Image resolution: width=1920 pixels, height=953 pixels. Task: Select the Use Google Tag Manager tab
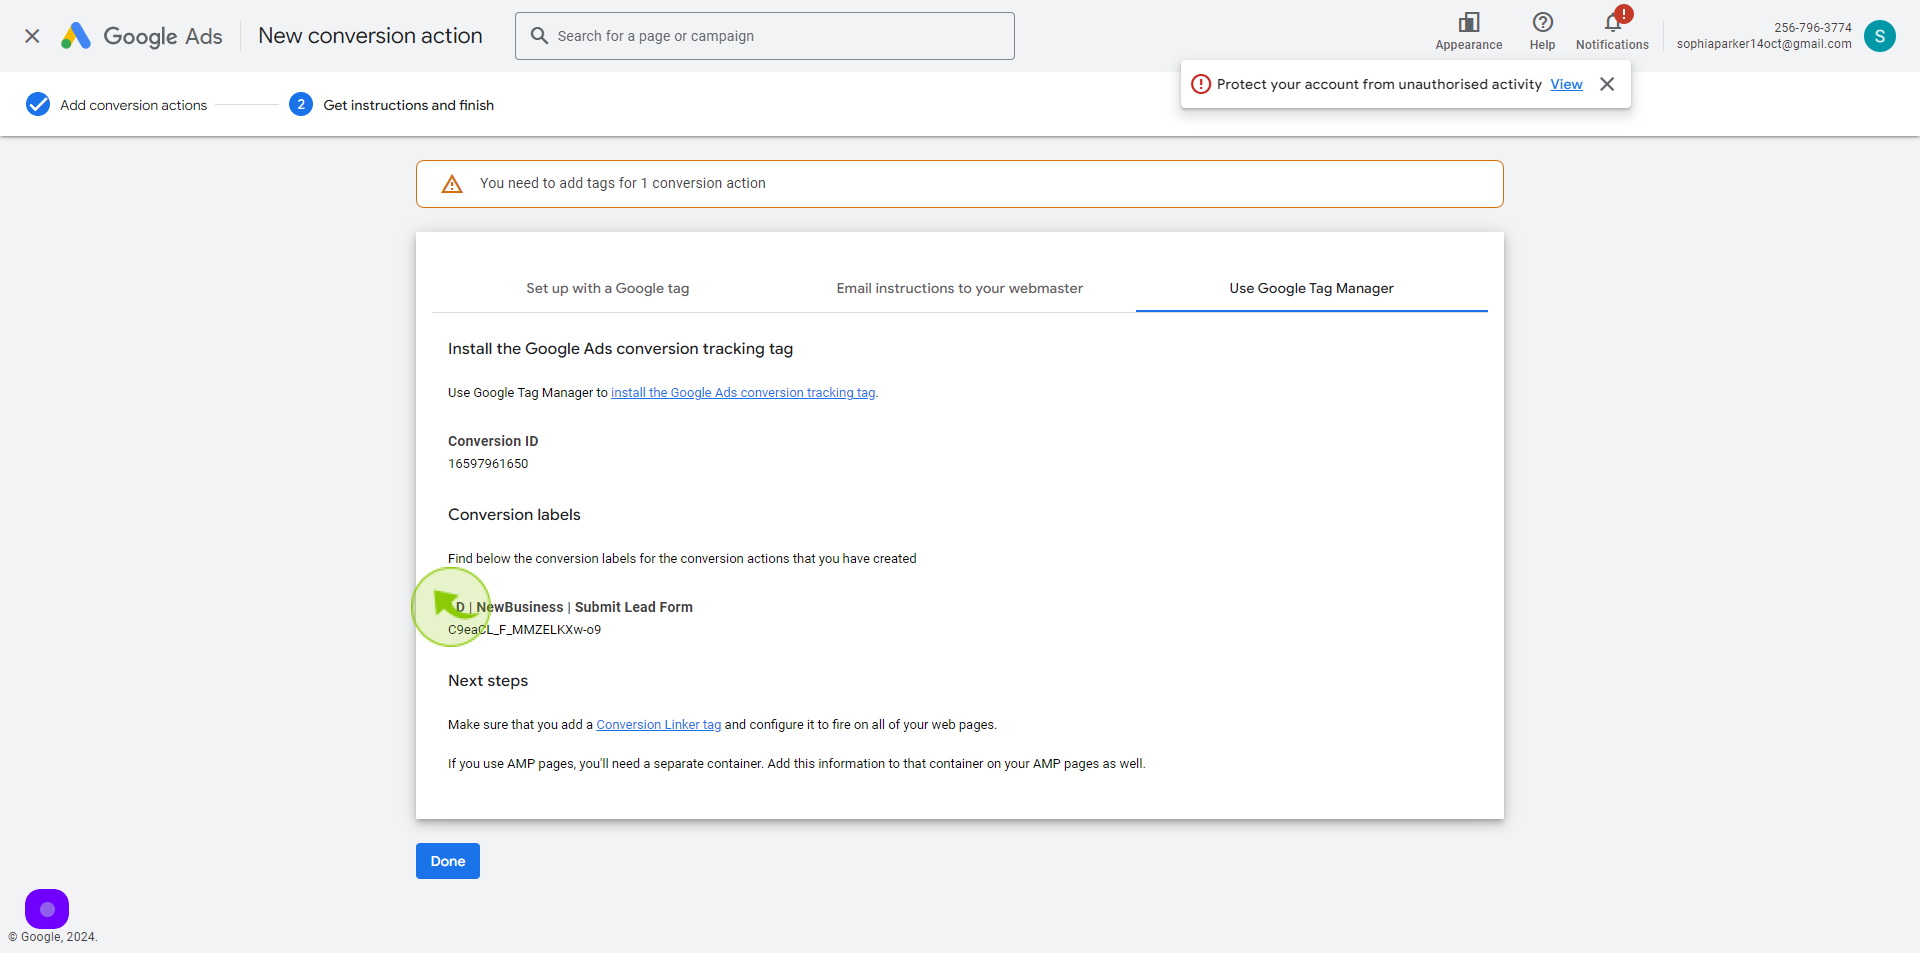pos(1311,288)
